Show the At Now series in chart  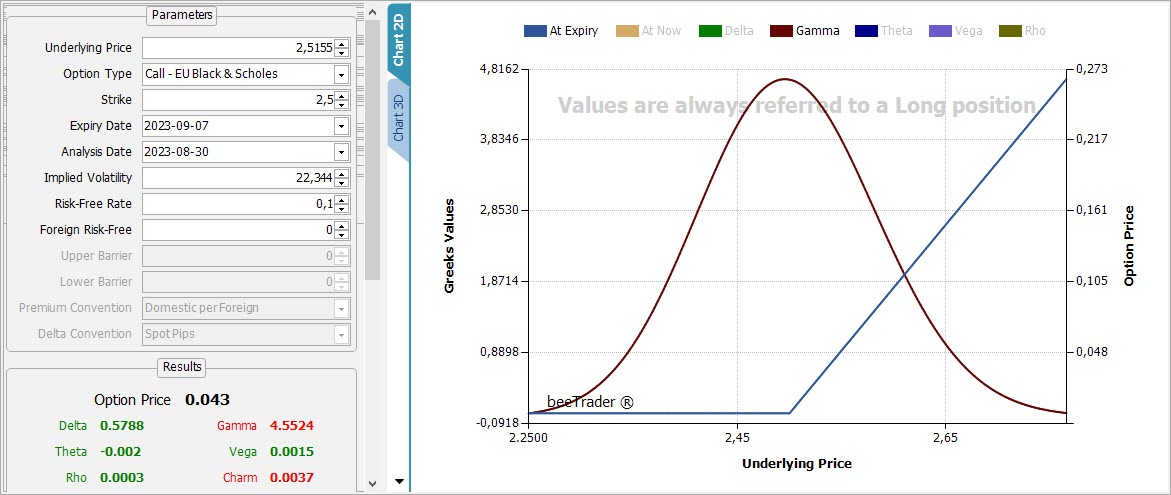click(x=650, y=31)
